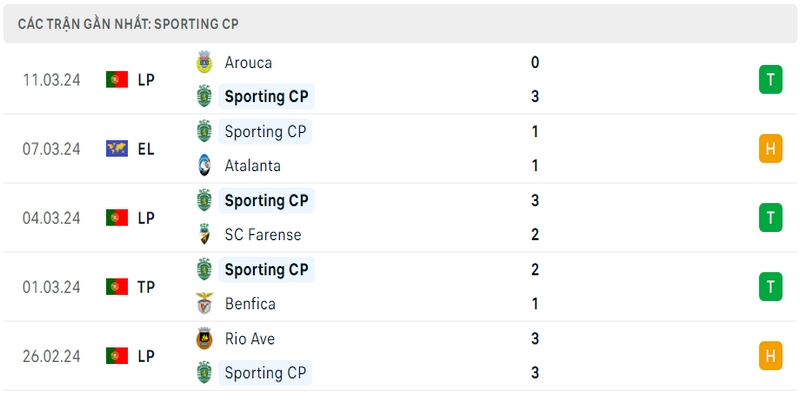The height and width of the screenshot is (400, 800).
Task: Click the green T badge for Arouca match
Action: click(770, 79)
